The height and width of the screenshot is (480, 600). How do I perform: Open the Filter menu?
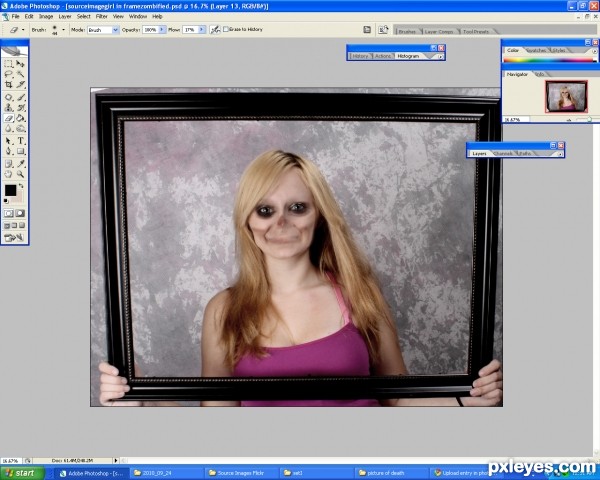[x=101, y=16]
